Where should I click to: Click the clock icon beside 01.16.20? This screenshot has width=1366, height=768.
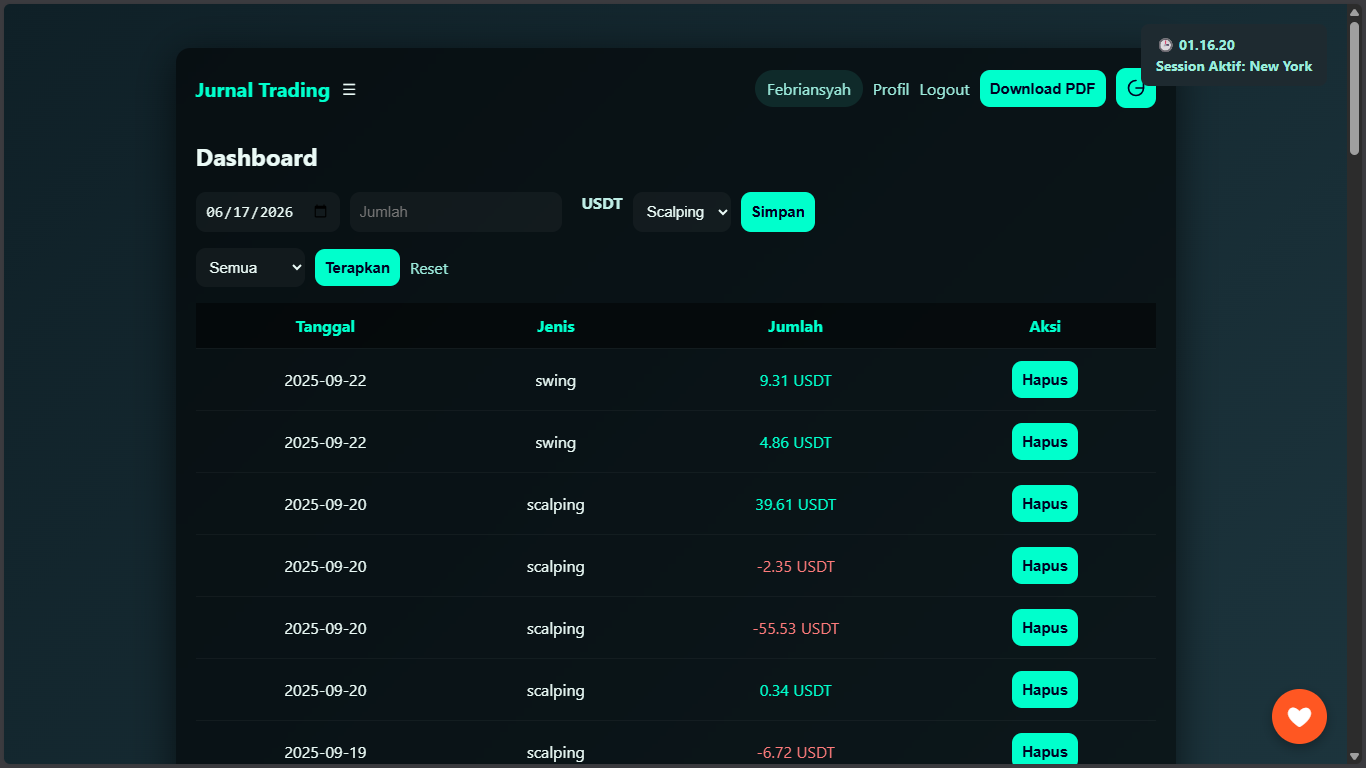point(1165,45)
